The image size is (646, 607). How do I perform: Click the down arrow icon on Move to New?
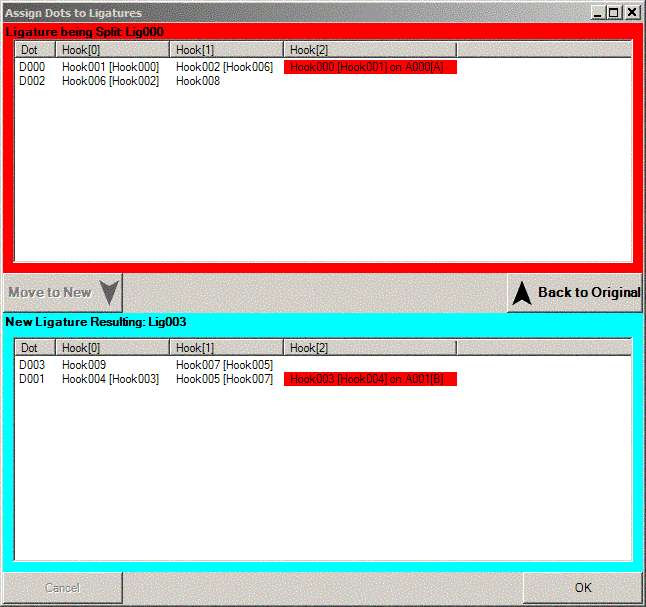pos(109,293)
